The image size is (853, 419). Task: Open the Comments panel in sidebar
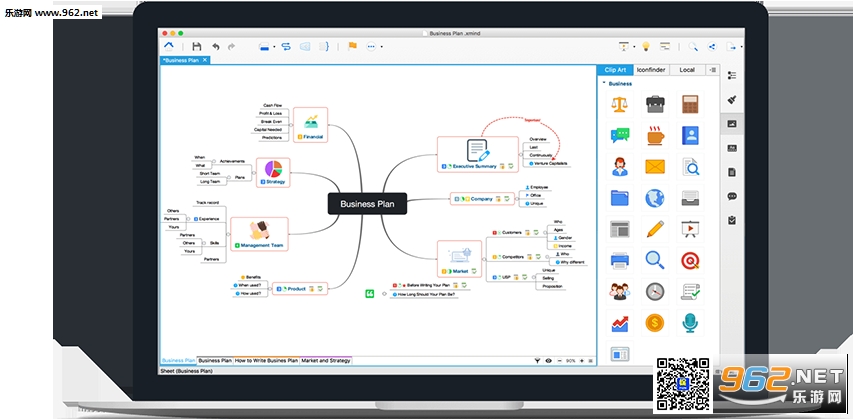[732, 196]
